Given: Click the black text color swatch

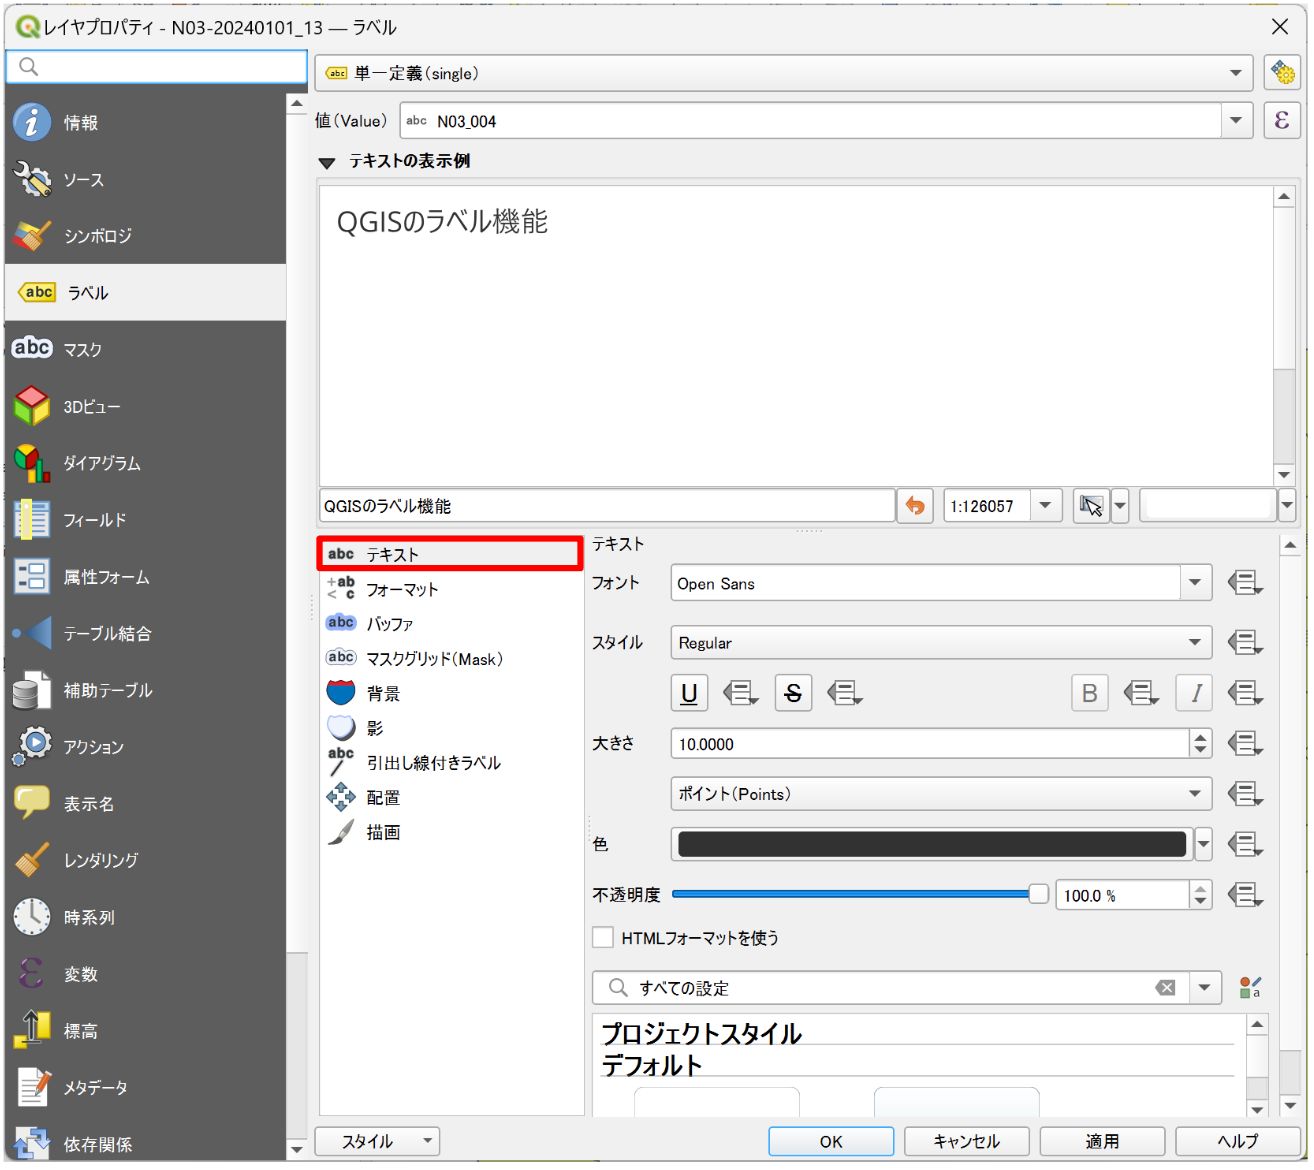Looking at the screenshot, I should tap(932, 844).
